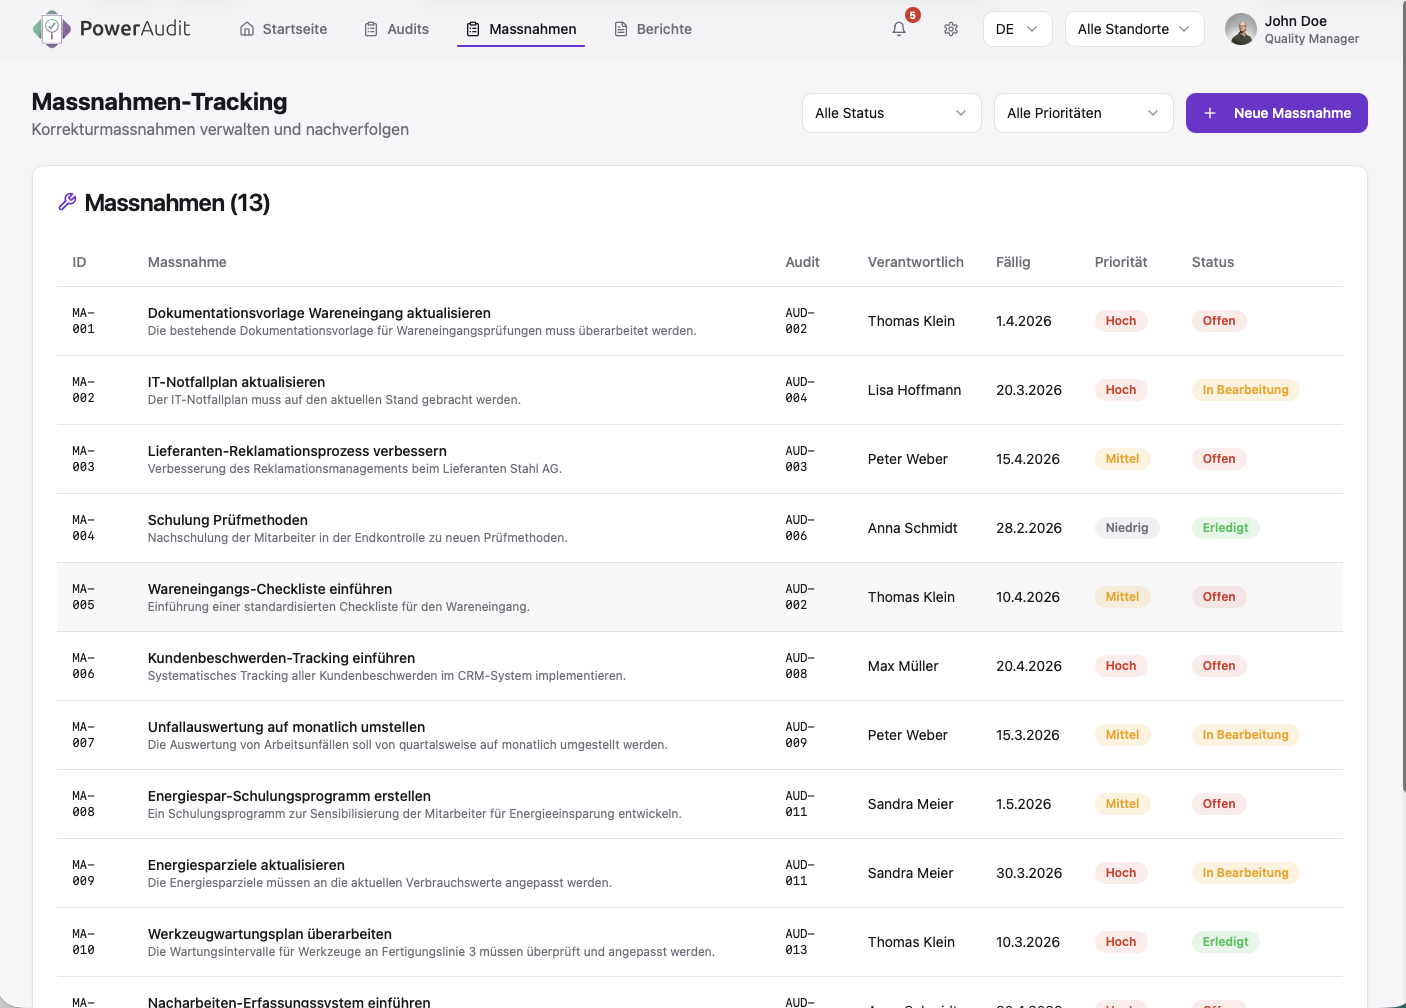Click the Priorität column header
1406x1008 pixels.
click(x=1121, y=262)
